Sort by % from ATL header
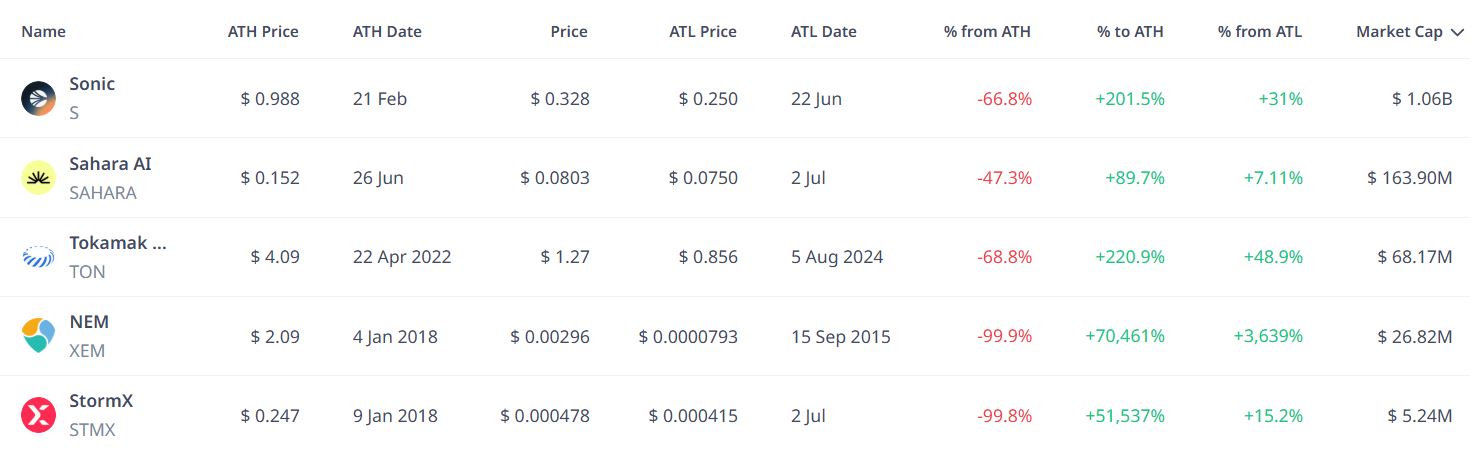The width and height of the screenshot is (1481, 454). pyautogui.click(x=1260, y=31)
